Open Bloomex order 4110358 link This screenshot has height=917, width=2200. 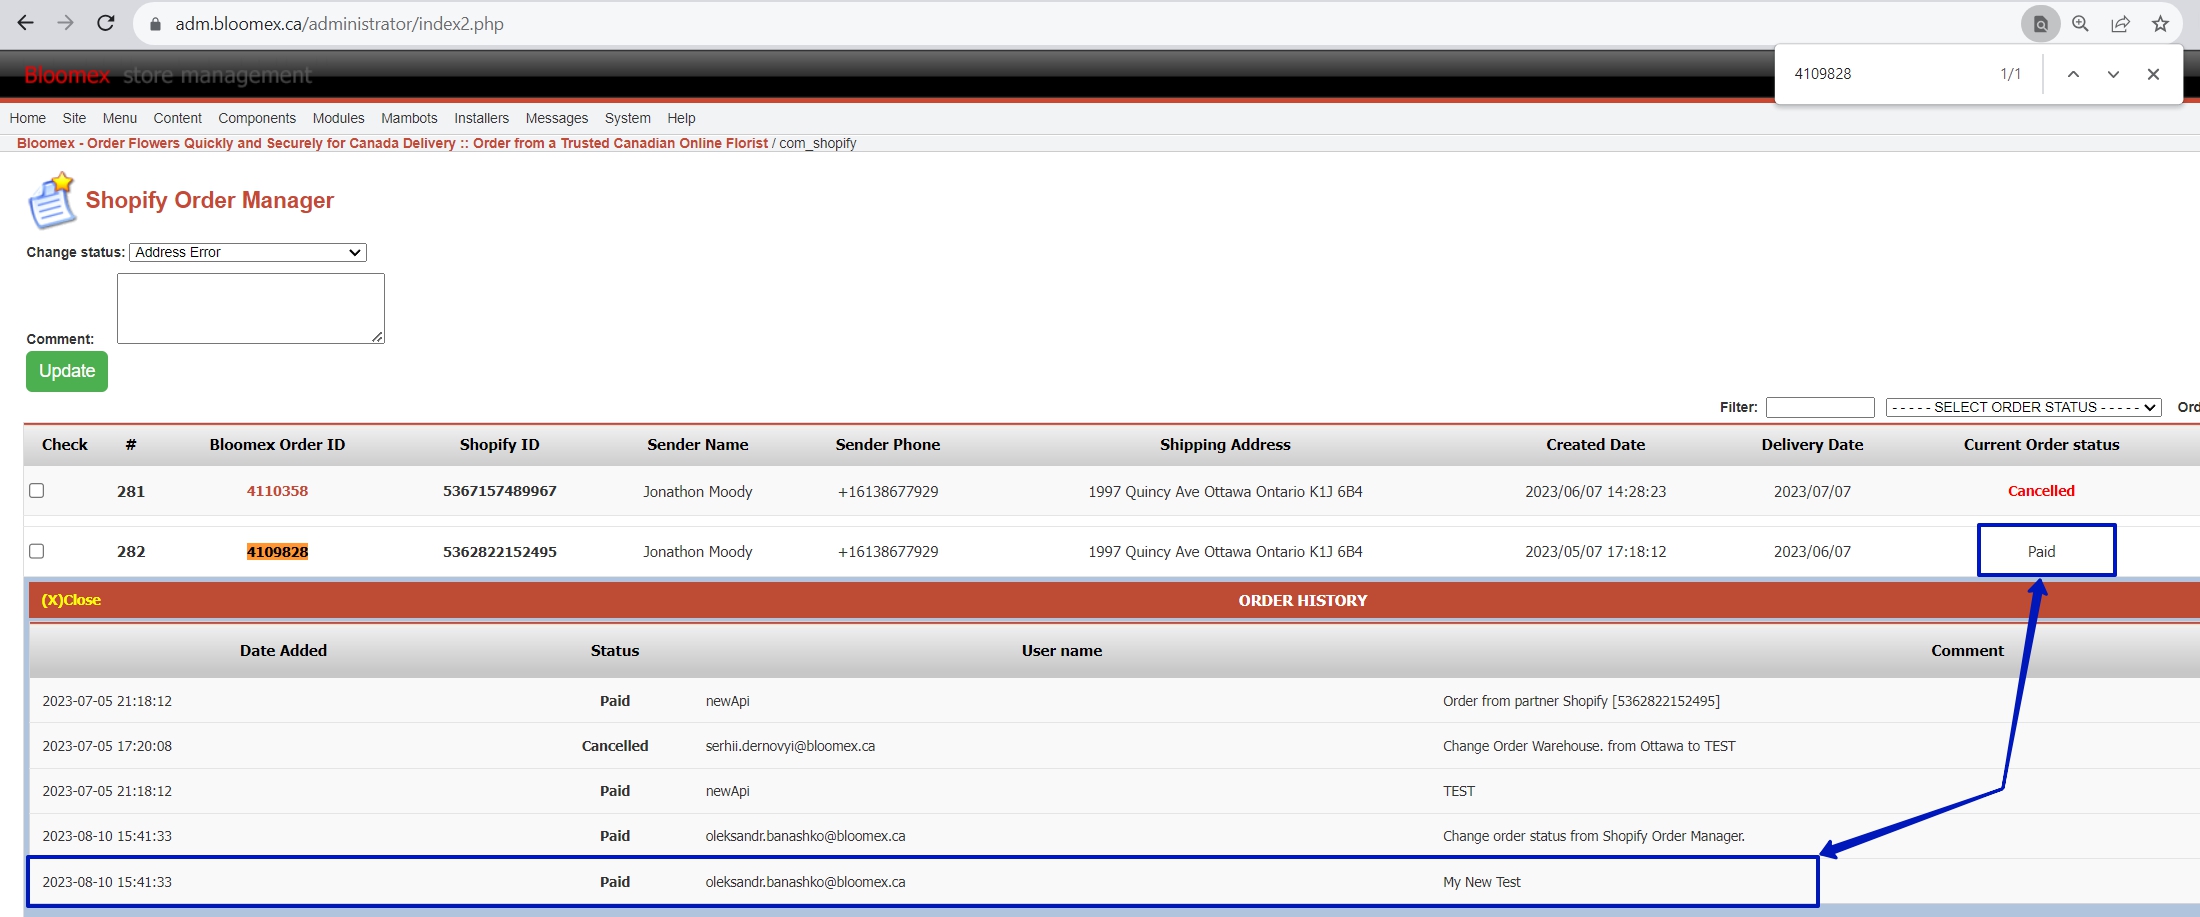277,491
